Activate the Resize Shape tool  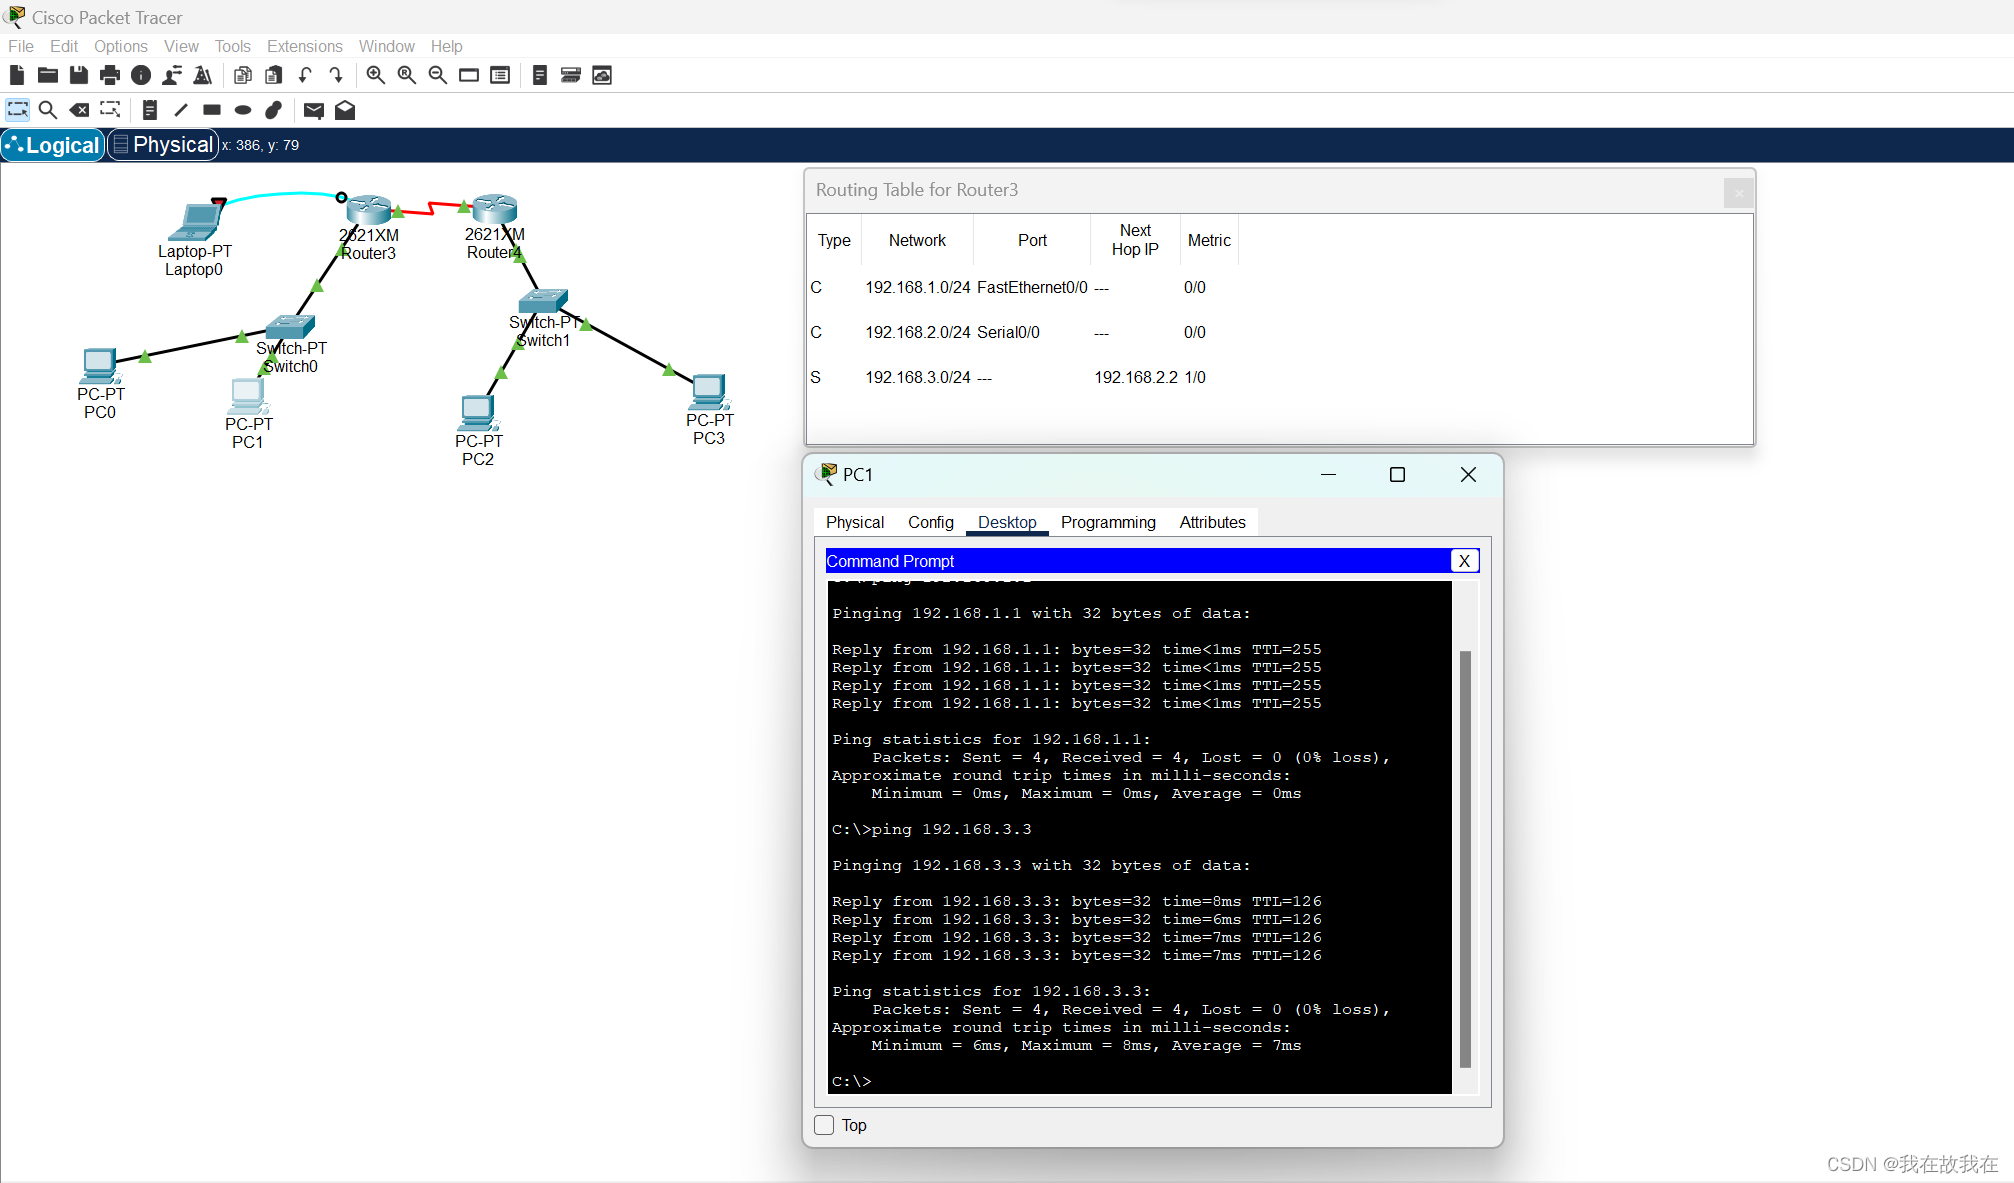click(110, 110)
